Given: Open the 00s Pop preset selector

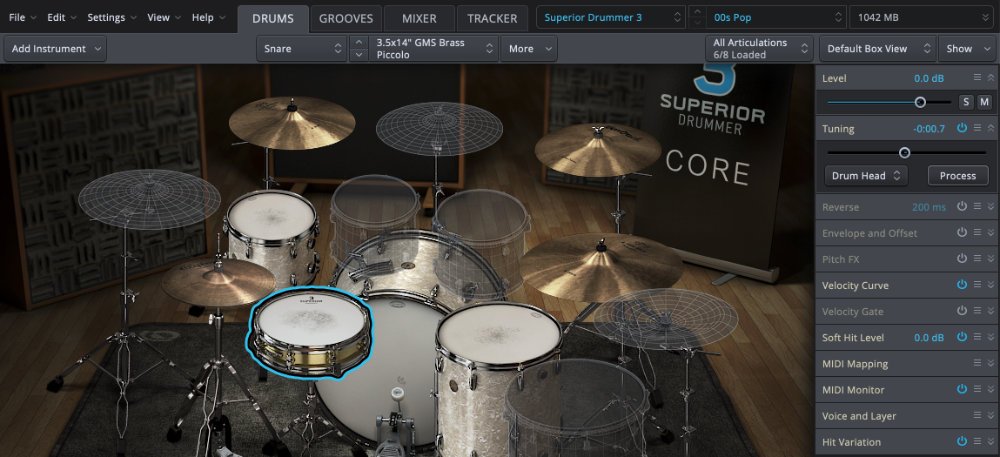Looking at the screenshot, I should tap(776, 17).
